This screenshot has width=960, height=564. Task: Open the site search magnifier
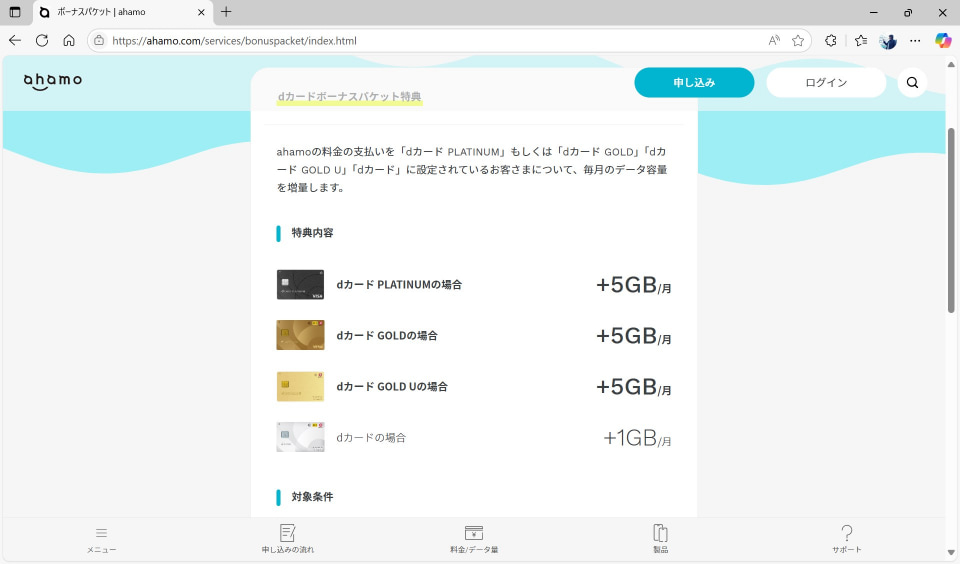coord(912,83)
